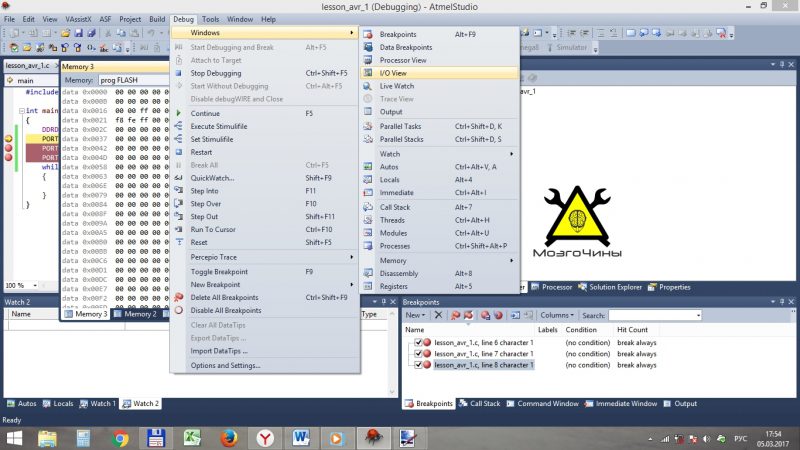
Task: Click the Disassembly window icon
Action: click(368, 273)
